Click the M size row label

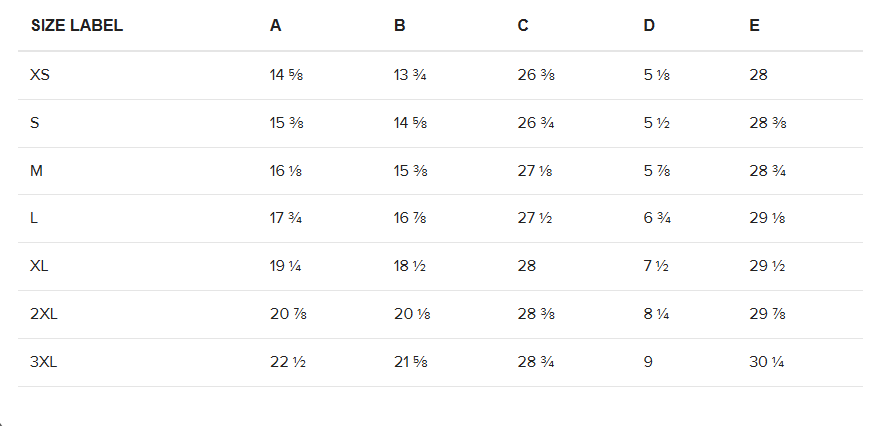click(36, 171)
